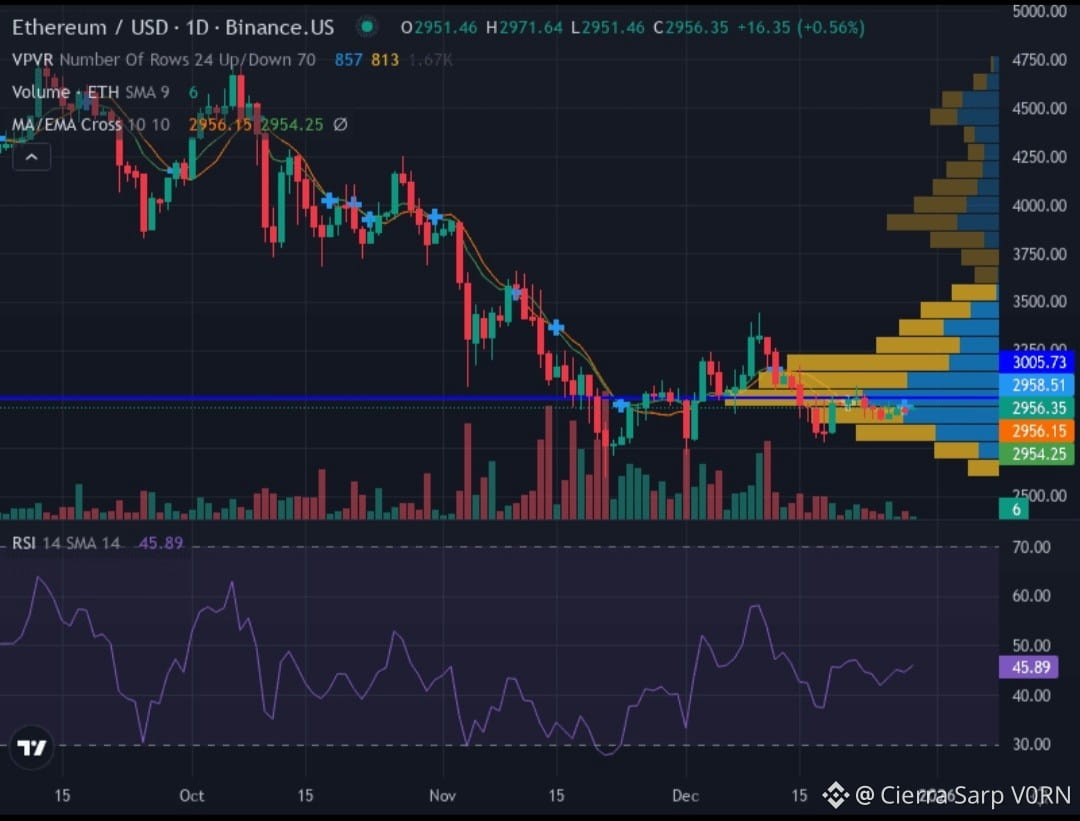Viewport: 1080px width, 821px height.
Task: Click the RSI legend value 45.89
Action: tap(160, 543)
